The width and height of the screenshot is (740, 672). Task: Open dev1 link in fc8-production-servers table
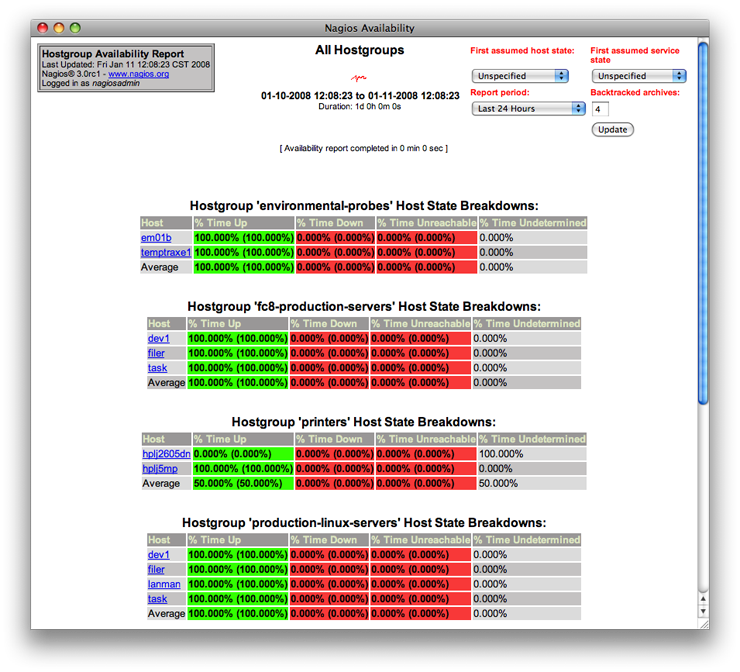tap(159, 338)
